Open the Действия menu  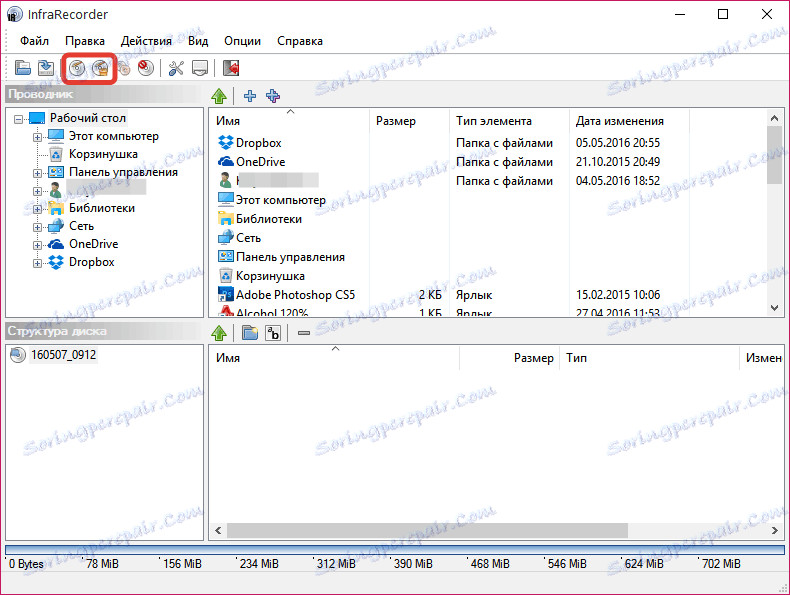pyautogui.click(x=146, y=41)
